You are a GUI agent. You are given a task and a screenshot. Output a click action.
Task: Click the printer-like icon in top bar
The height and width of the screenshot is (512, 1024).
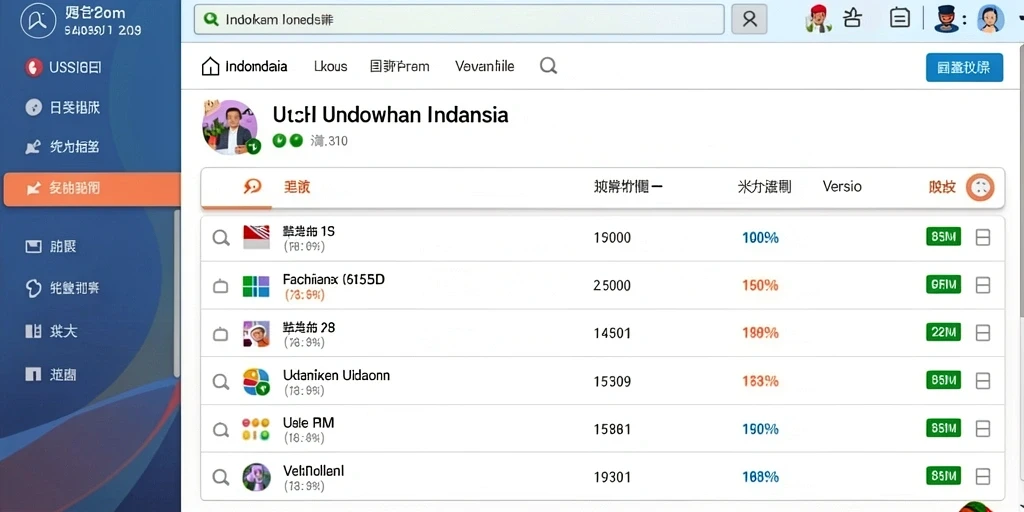852,18
